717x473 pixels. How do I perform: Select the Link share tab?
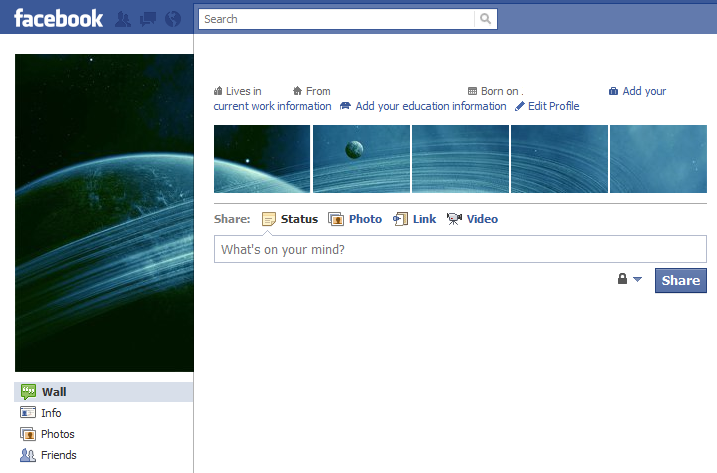tap(414, 219)
